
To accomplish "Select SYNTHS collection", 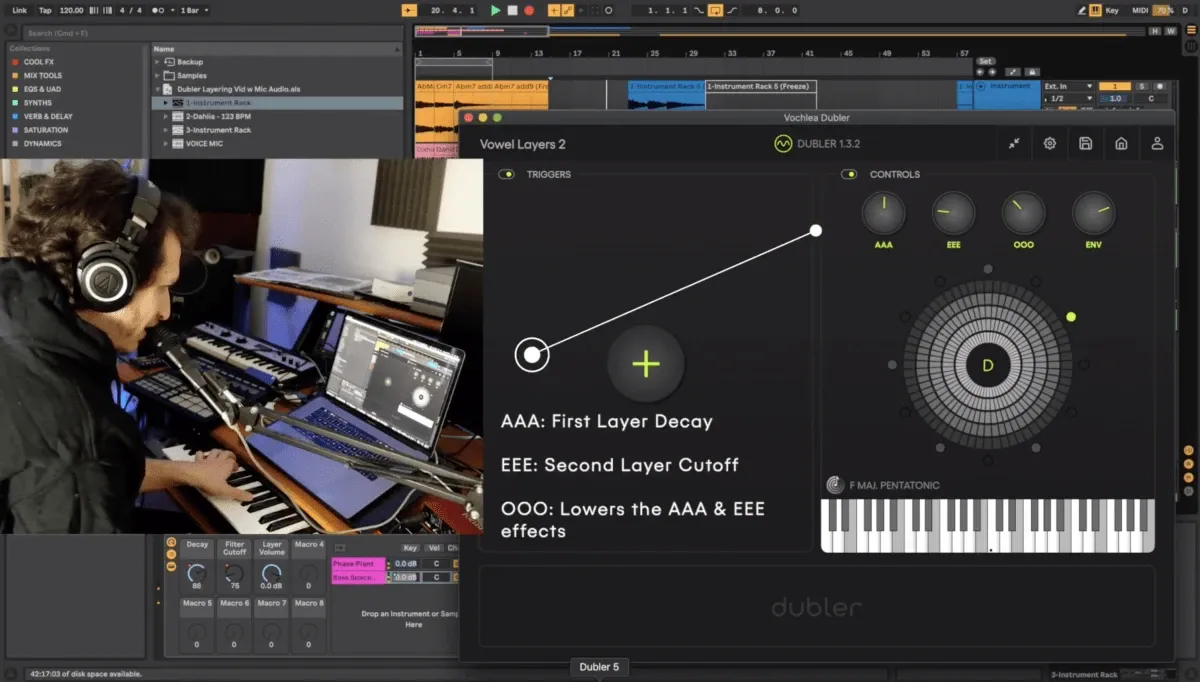I will (x=38, y=103).
